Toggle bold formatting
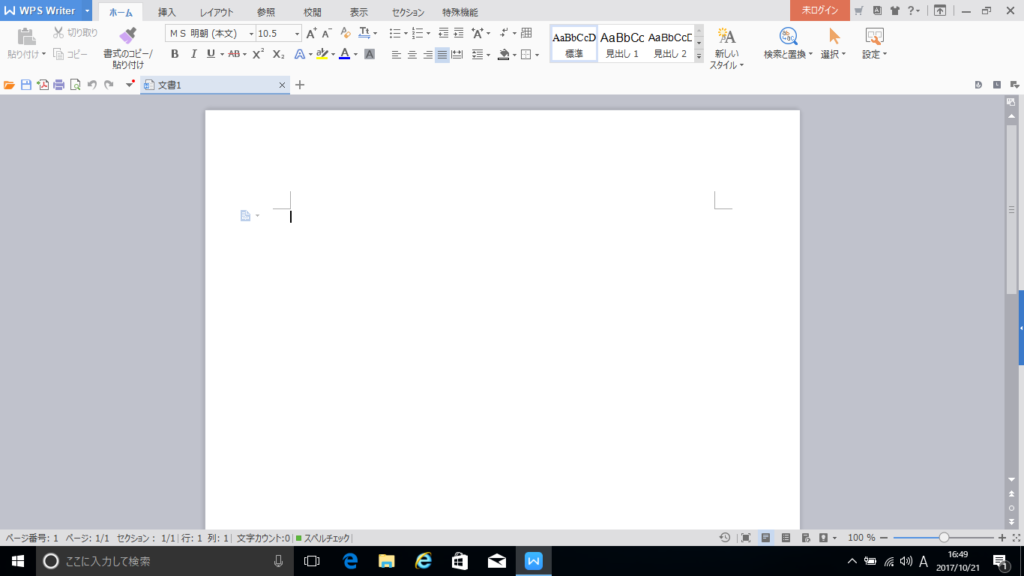The width and height of the screenshot is (1024, 576). [x=175, y=54]
